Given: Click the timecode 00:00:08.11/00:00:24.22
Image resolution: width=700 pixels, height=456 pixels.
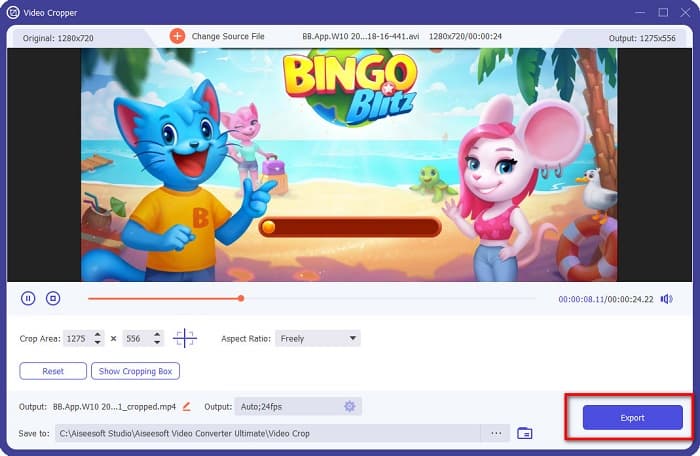Looking at the screenshot, I should (x=606, y=299).
